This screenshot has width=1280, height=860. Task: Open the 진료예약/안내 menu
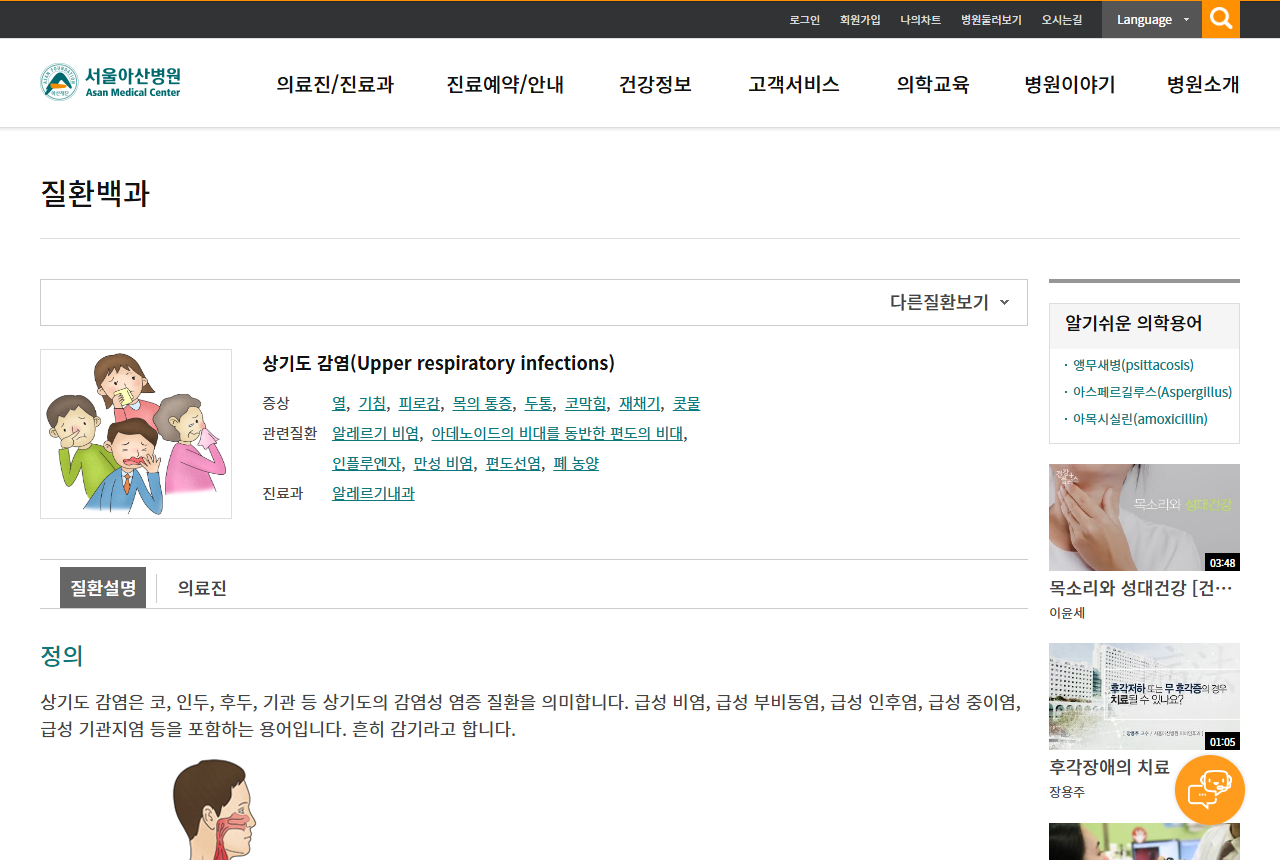pos(505,84)
